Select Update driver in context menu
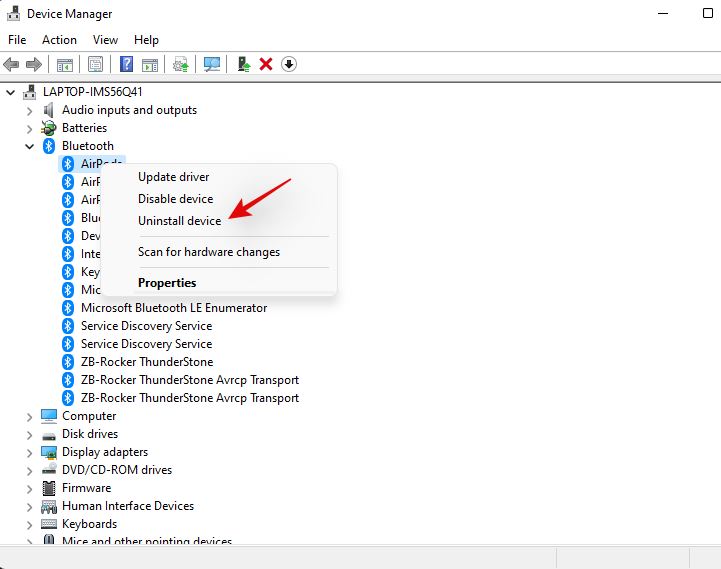Screen dimensions: 721x569 tap(173, 177)
